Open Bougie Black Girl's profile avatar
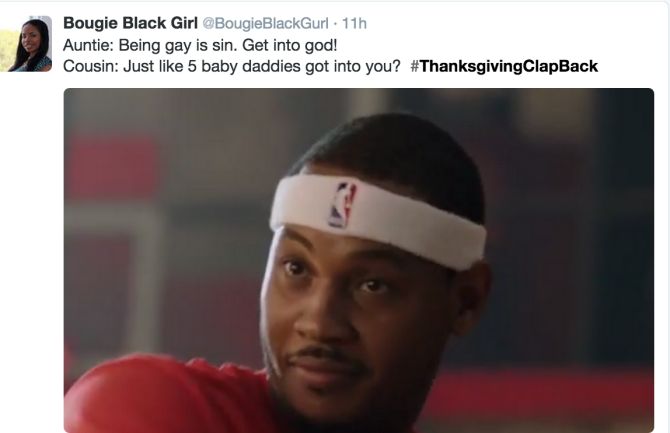670x433 pixels. pos(26,44)
